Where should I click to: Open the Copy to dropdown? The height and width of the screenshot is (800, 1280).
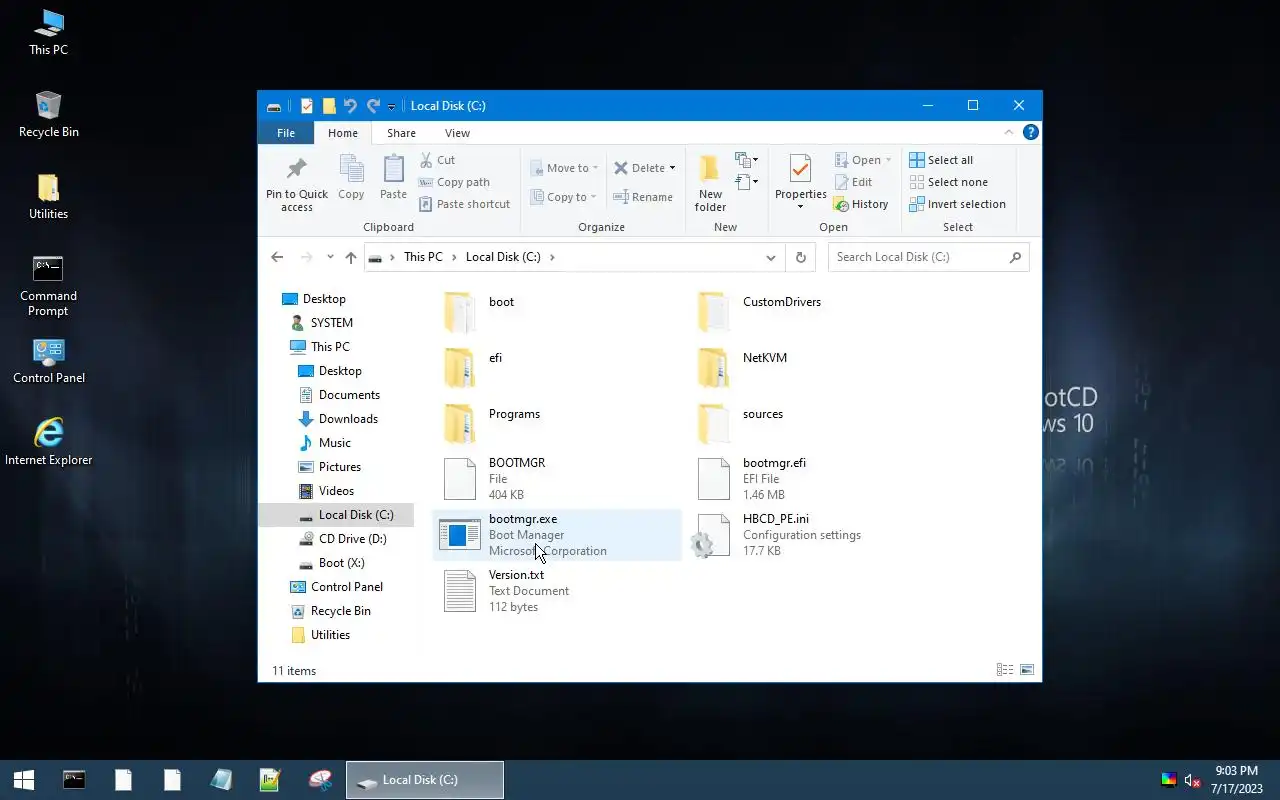[x=564, y=197]
